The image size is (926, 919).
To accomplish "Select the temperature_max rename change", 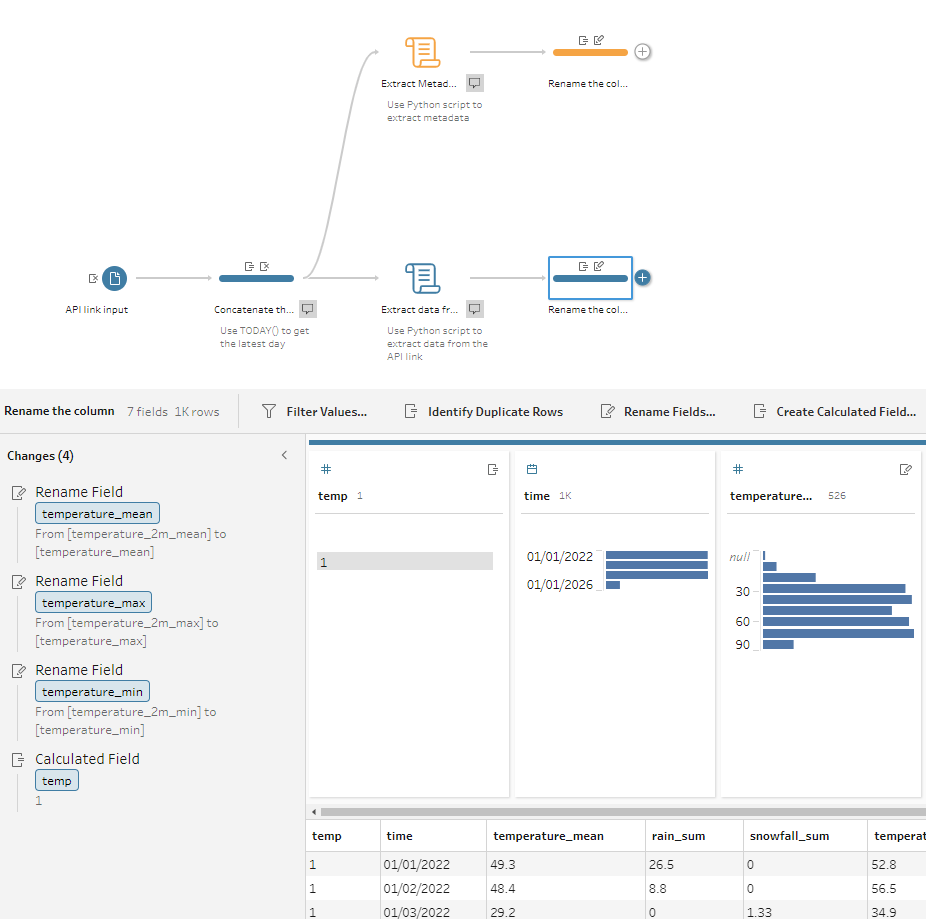I will tap(93, 603).
